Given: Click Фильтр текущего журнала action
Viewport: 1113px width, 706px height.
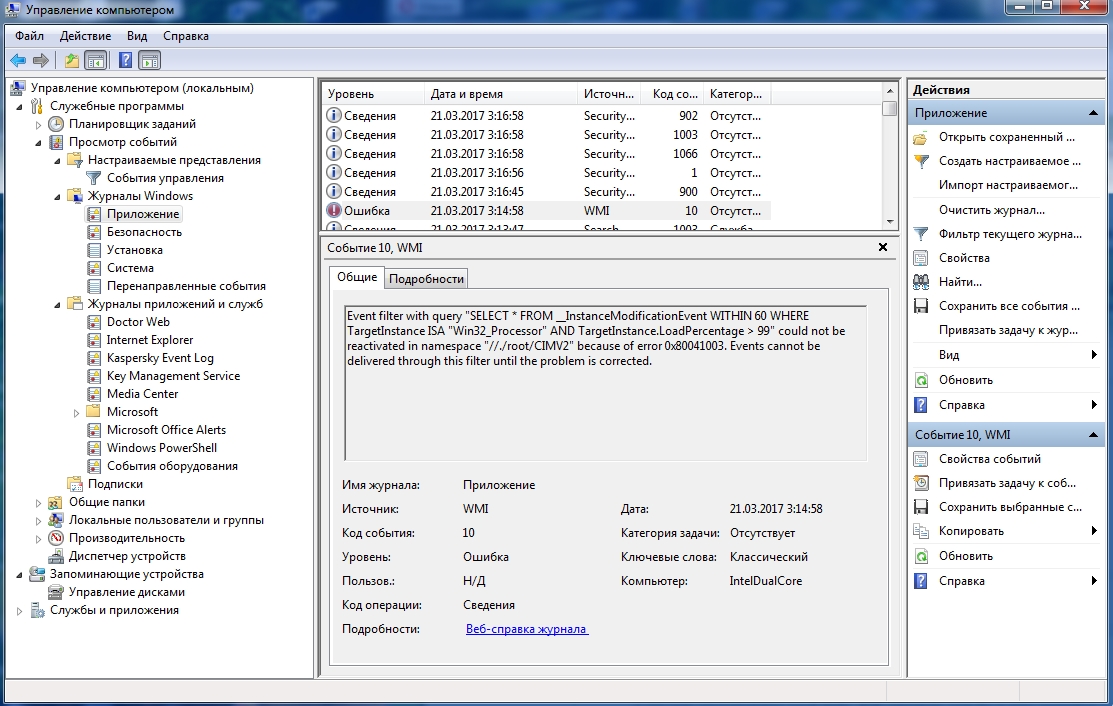Looking at the screenshot, I should [x=1010, y=234].
